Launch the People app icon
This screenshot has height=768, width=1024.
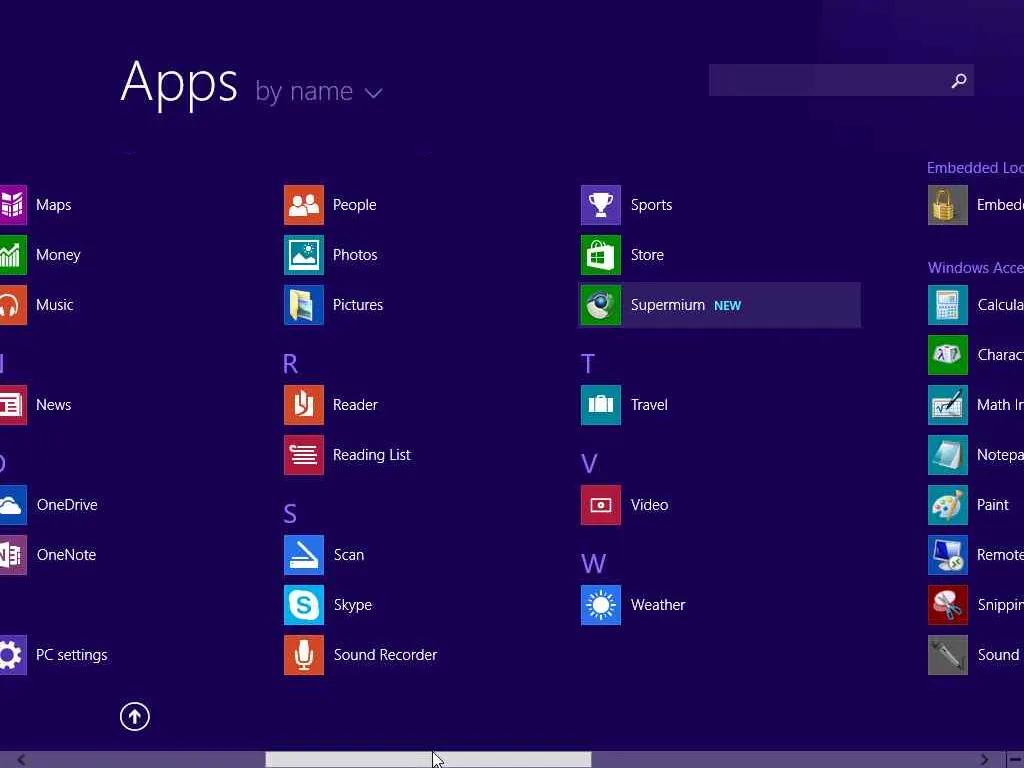click(304, 205)
